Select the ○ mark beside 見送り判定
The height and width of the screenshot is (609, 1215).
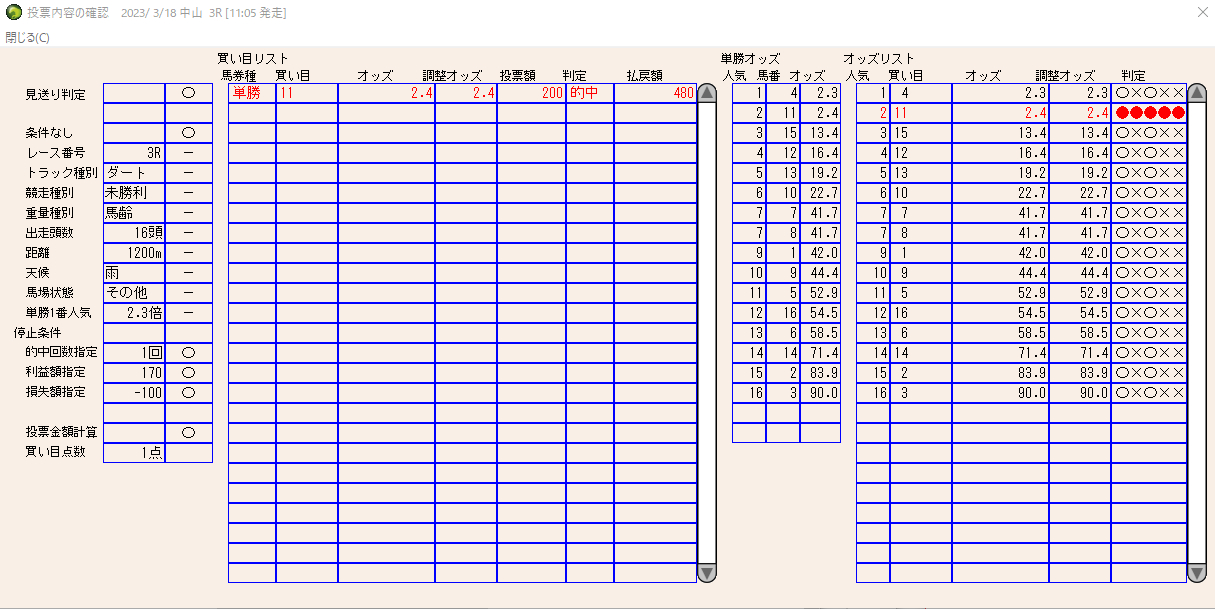click(188, 93)
